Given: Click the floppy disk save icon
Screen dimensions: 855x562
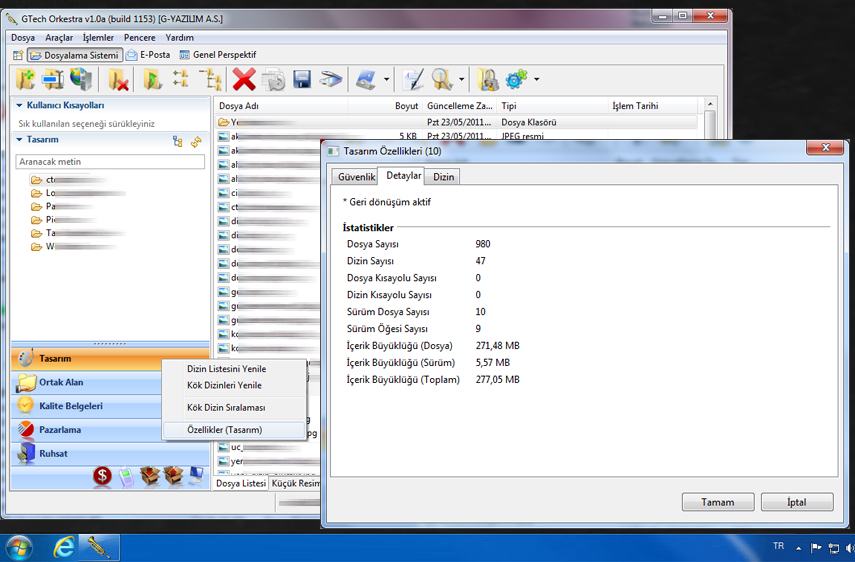Looking at the screenshot, I should pos(301,79).
